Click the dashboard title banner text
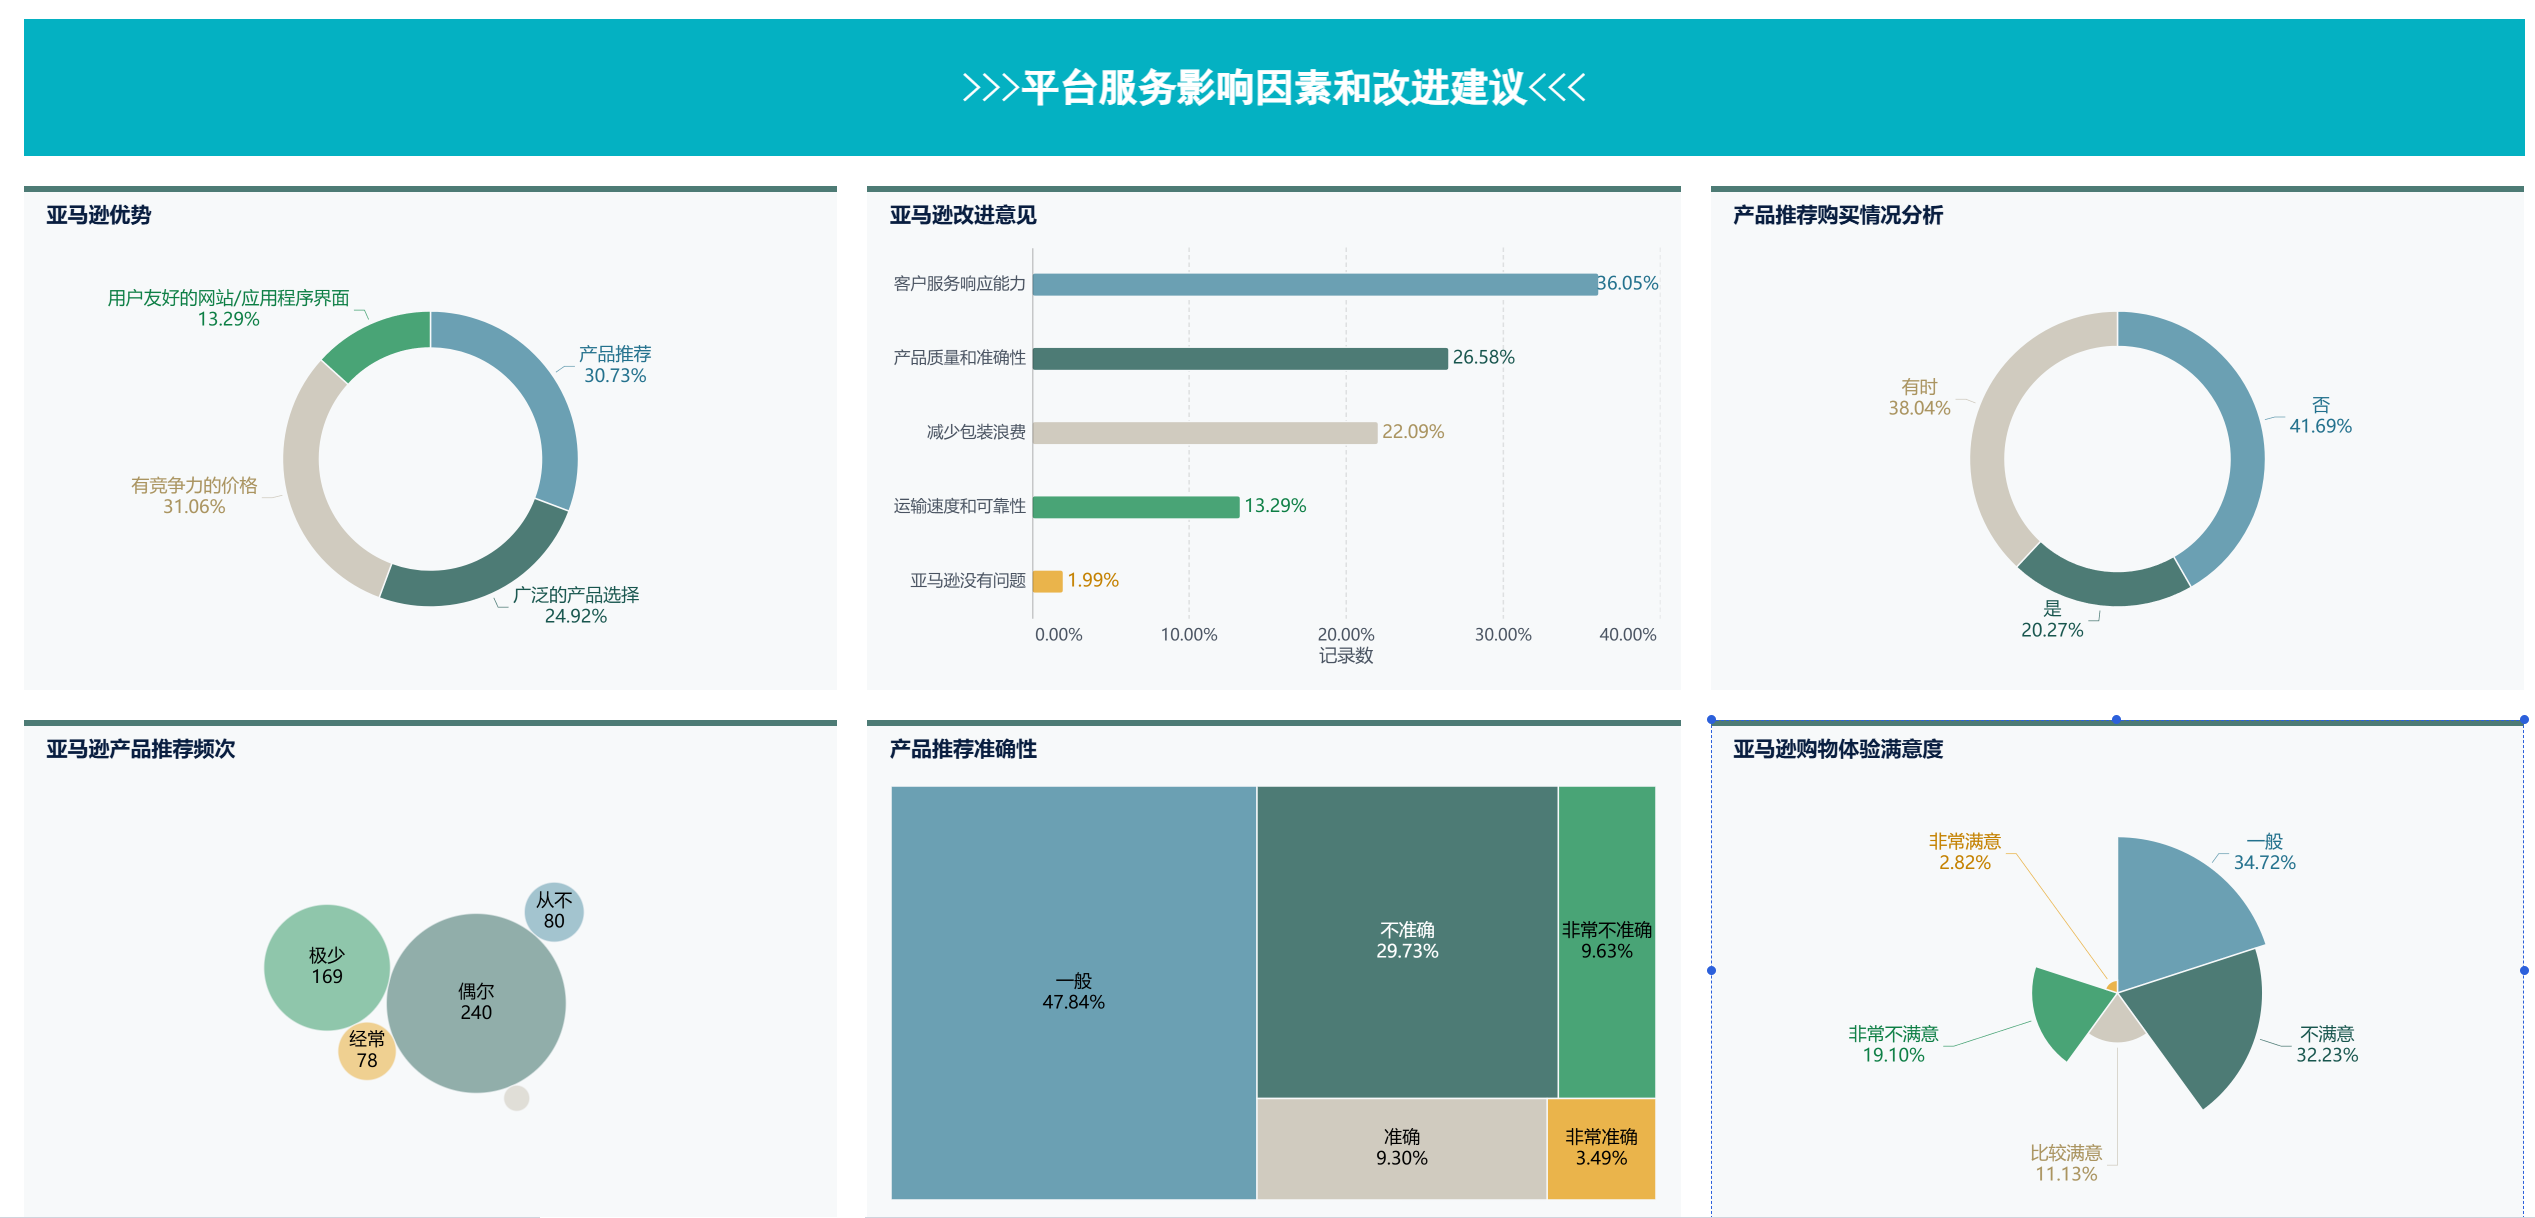 coord(1273,88)
